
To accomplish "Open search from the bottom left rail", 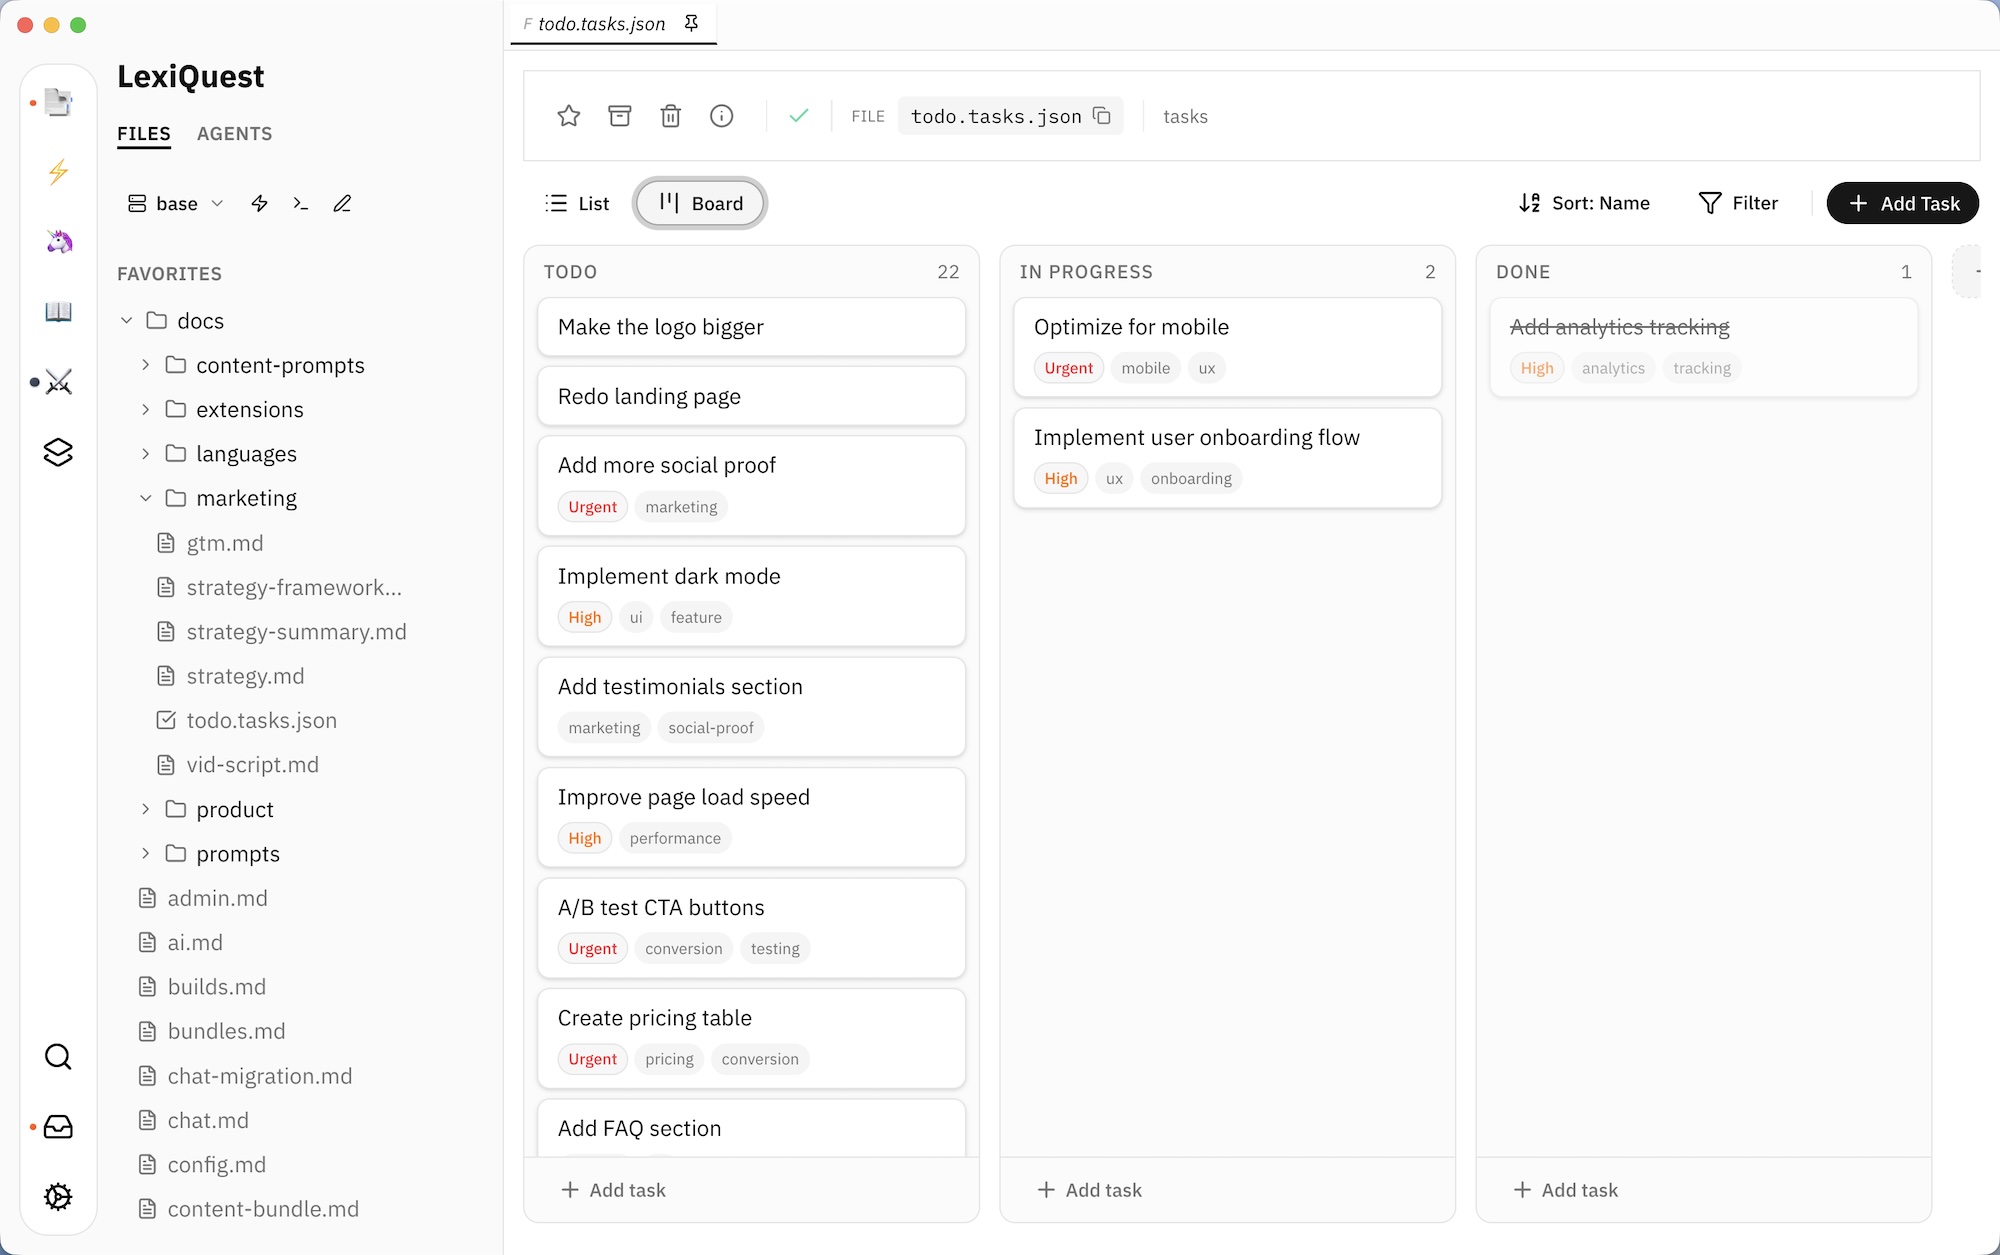I will [58, 1056].
